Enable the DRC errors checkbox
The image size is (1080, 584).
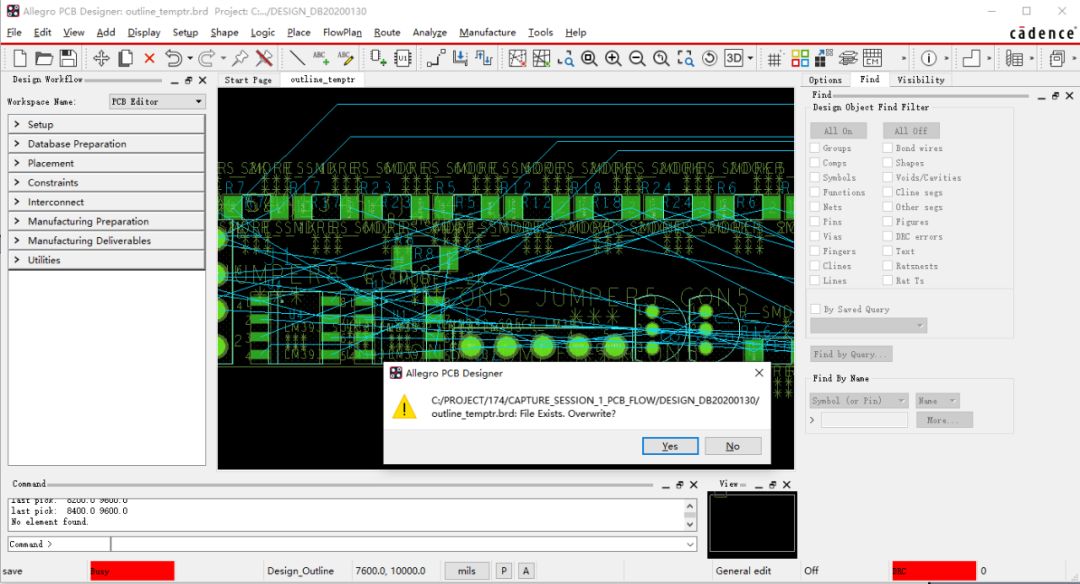point(888,236)
